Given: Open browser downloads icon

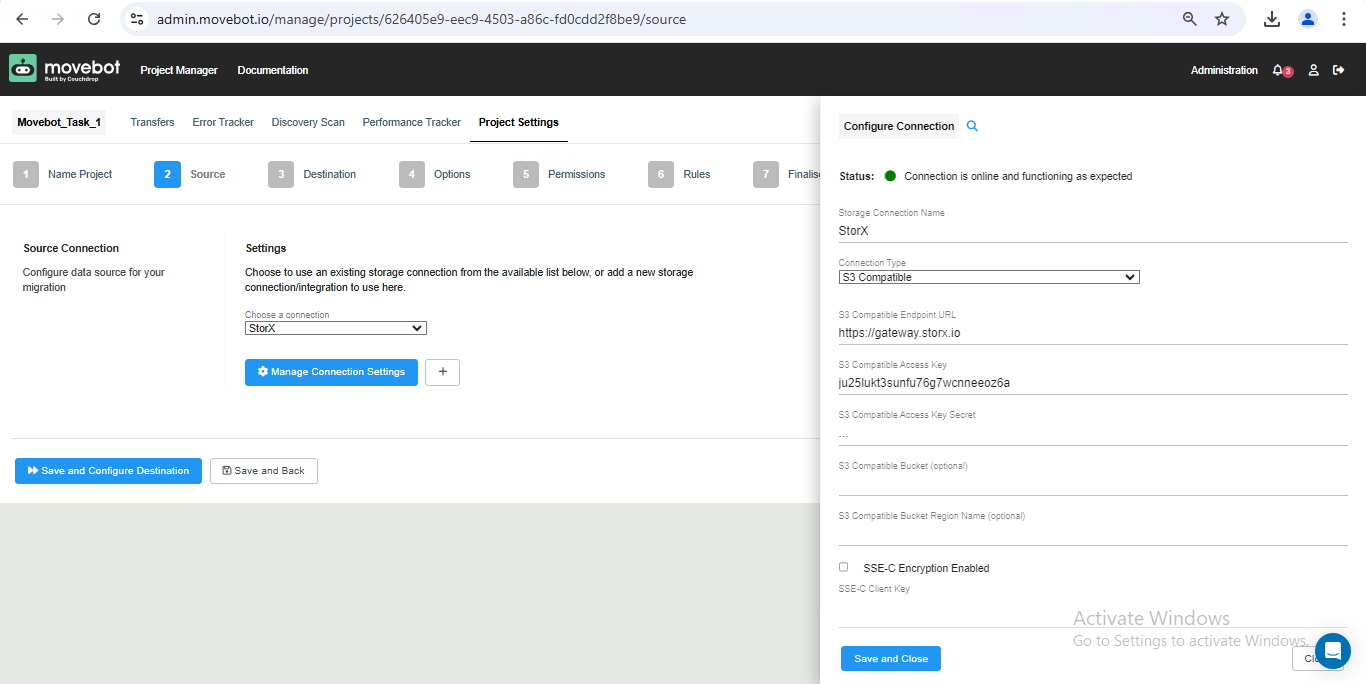Looking at the screenshot, I should 1272,19.
